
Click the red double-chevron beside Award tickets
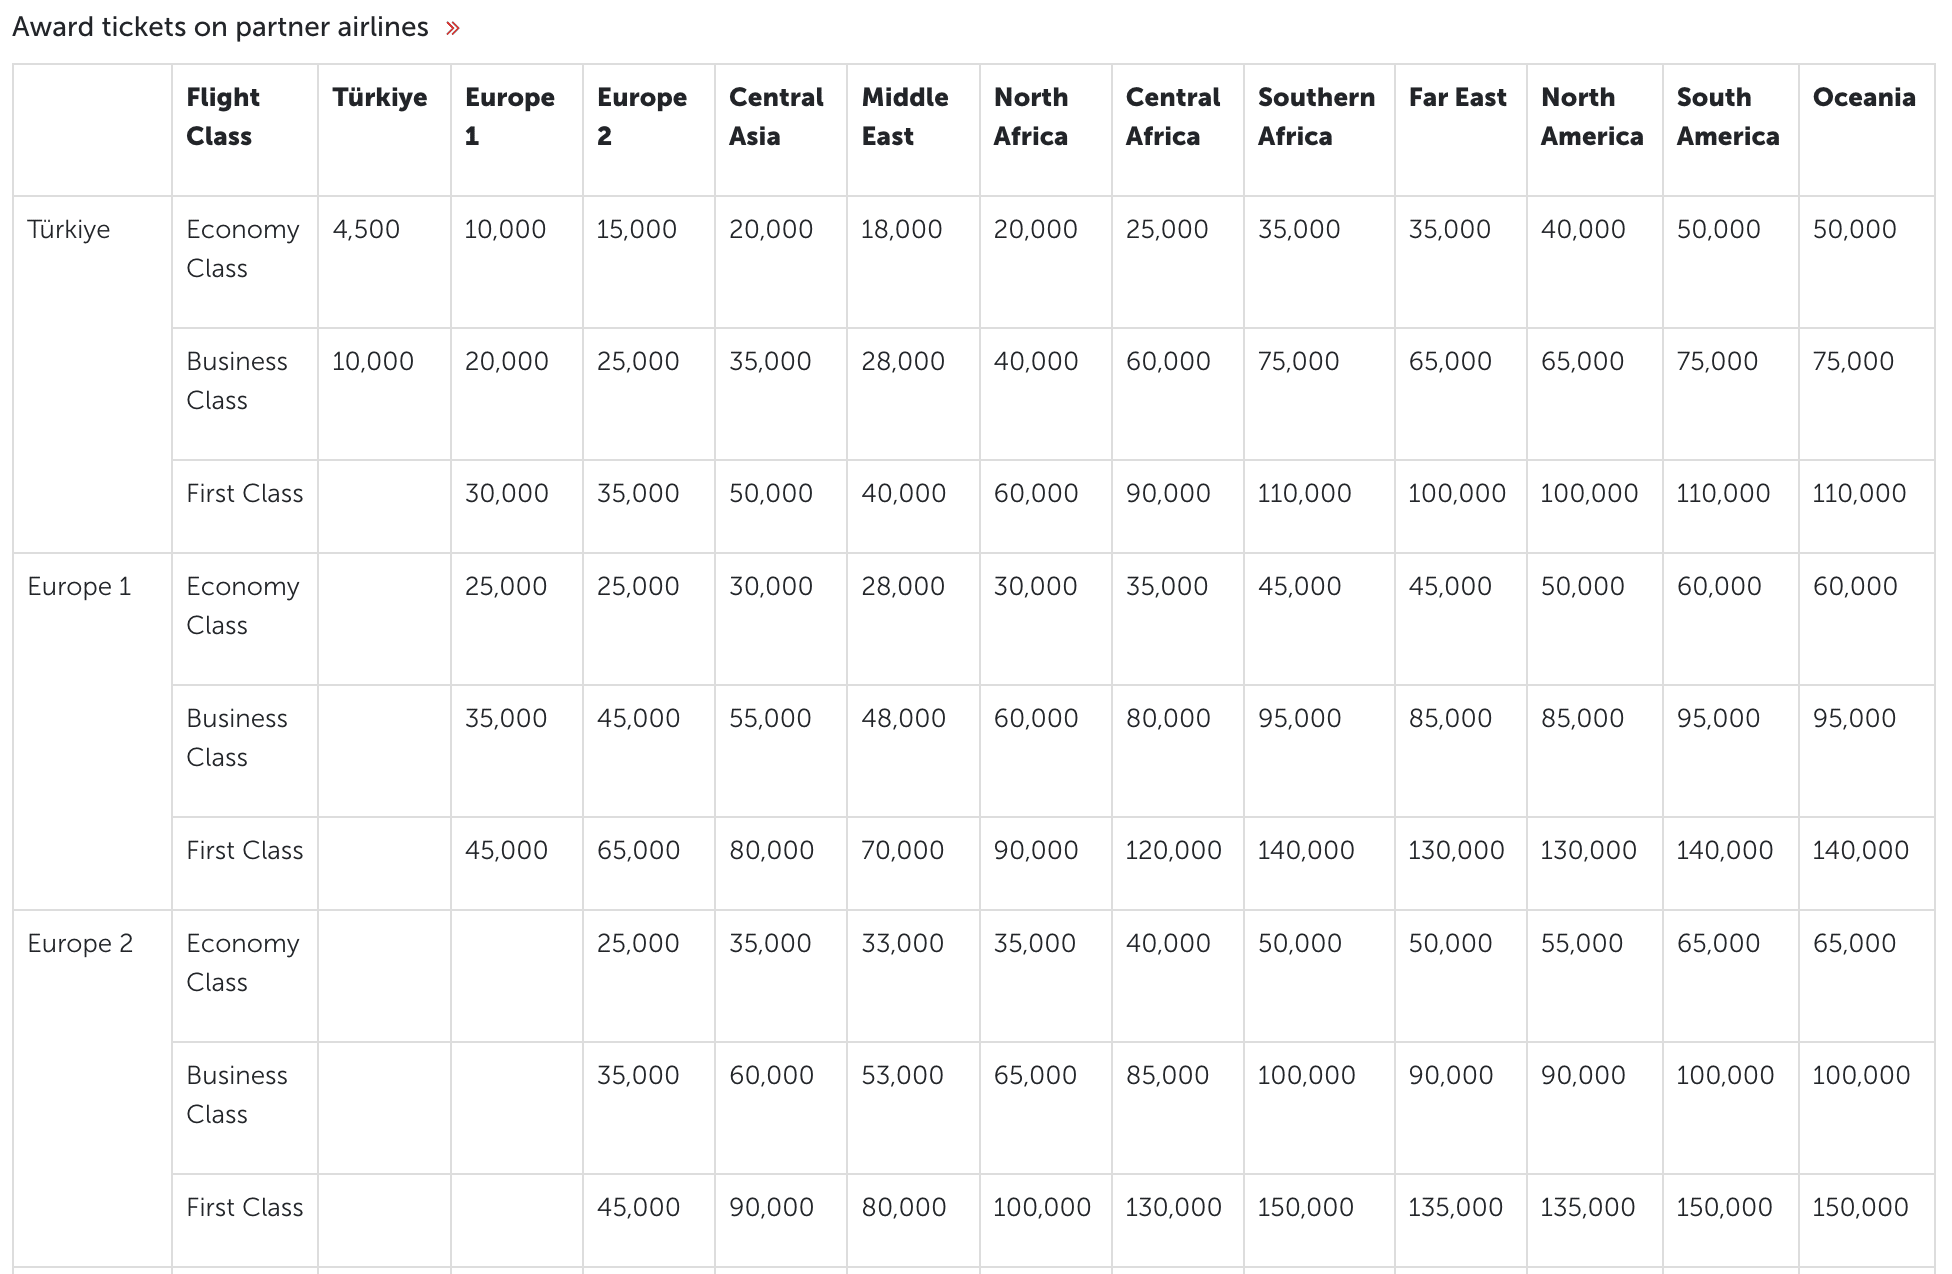point(453,28)
